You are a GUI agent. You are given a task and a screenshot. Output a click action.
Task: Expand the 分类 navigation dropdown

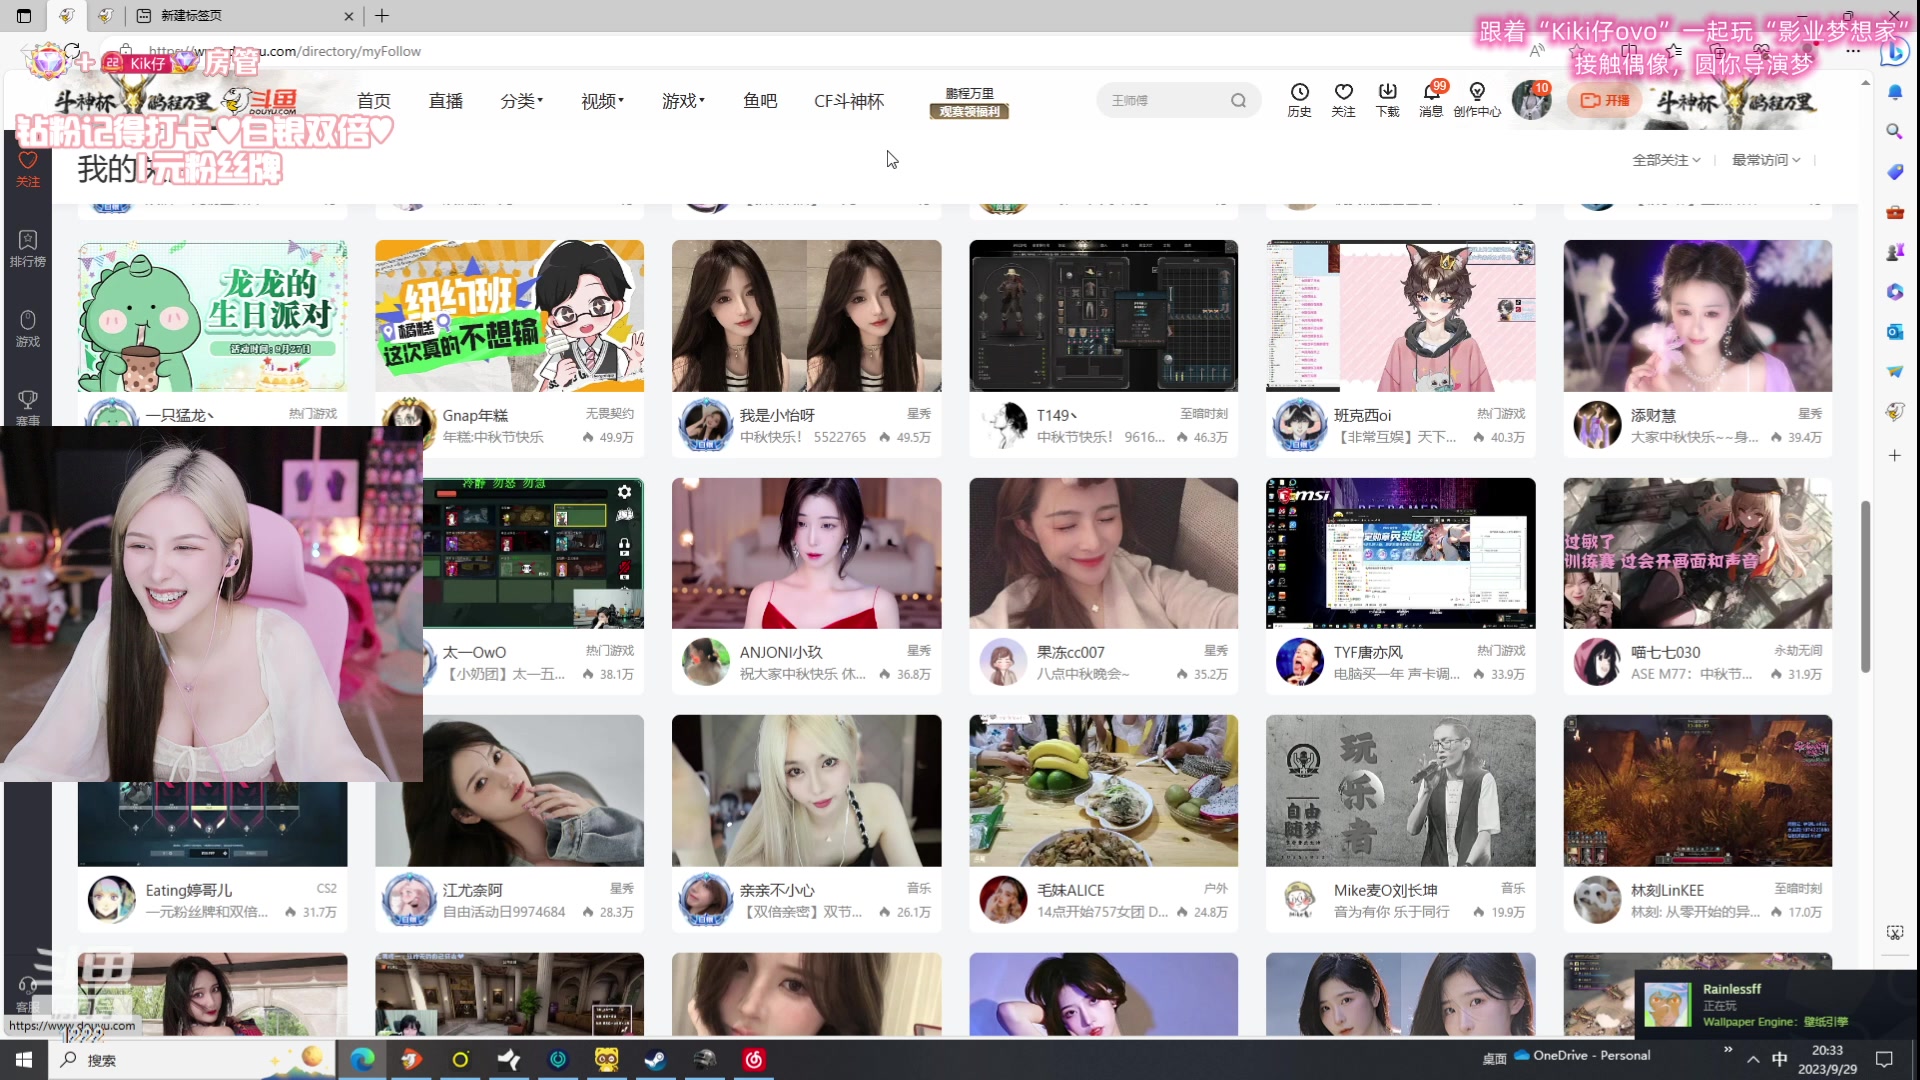pyautogui.click(x=521, y=101)
